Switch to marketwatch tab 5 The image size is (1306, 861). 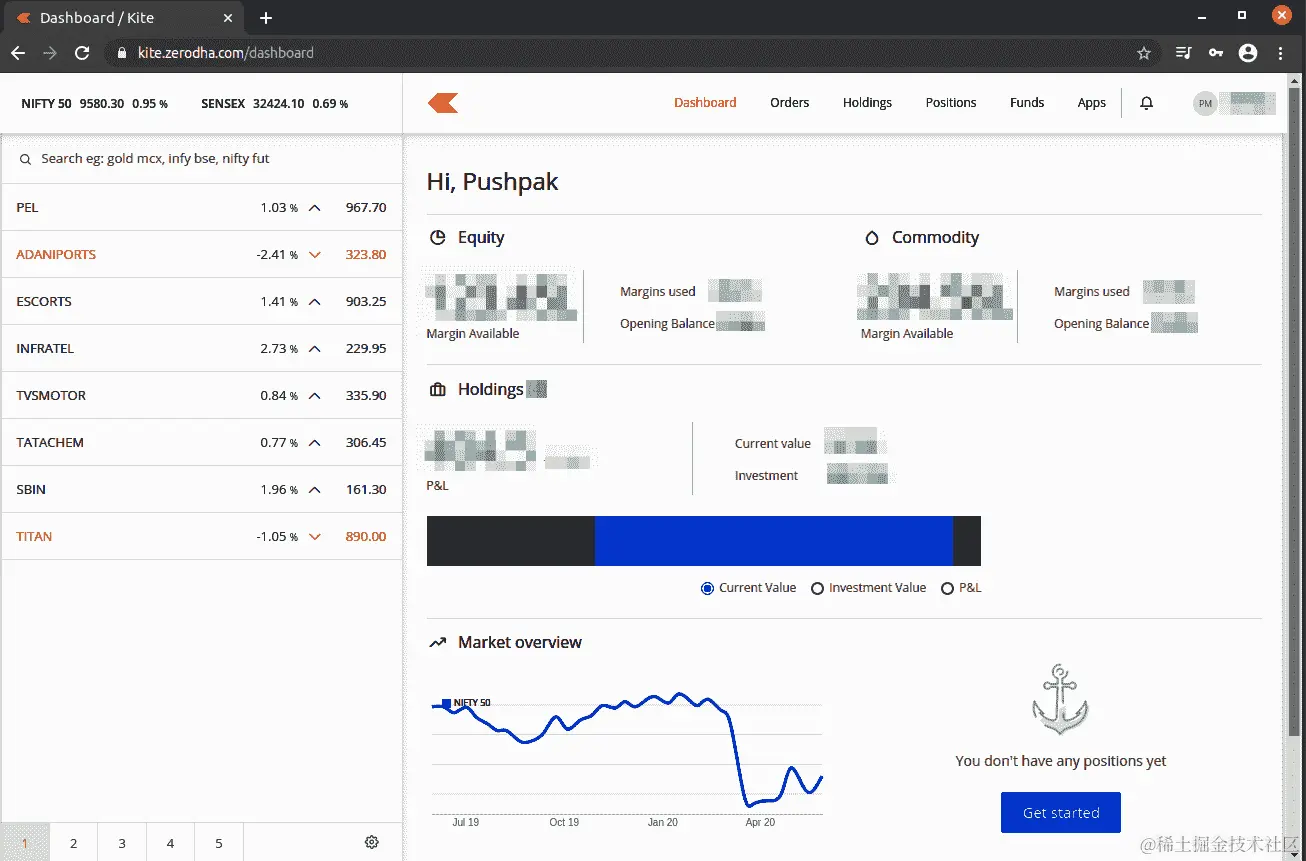[x=219, y=842]
